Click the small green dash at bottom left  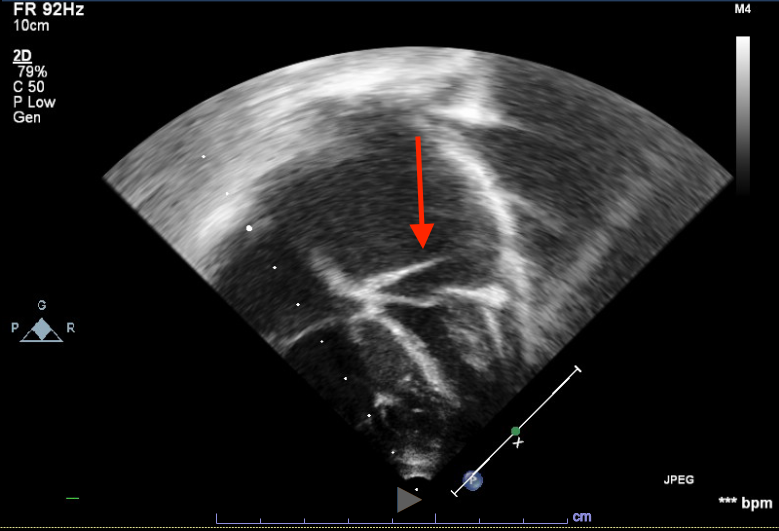pyautogui.click(x=72, y=497)
